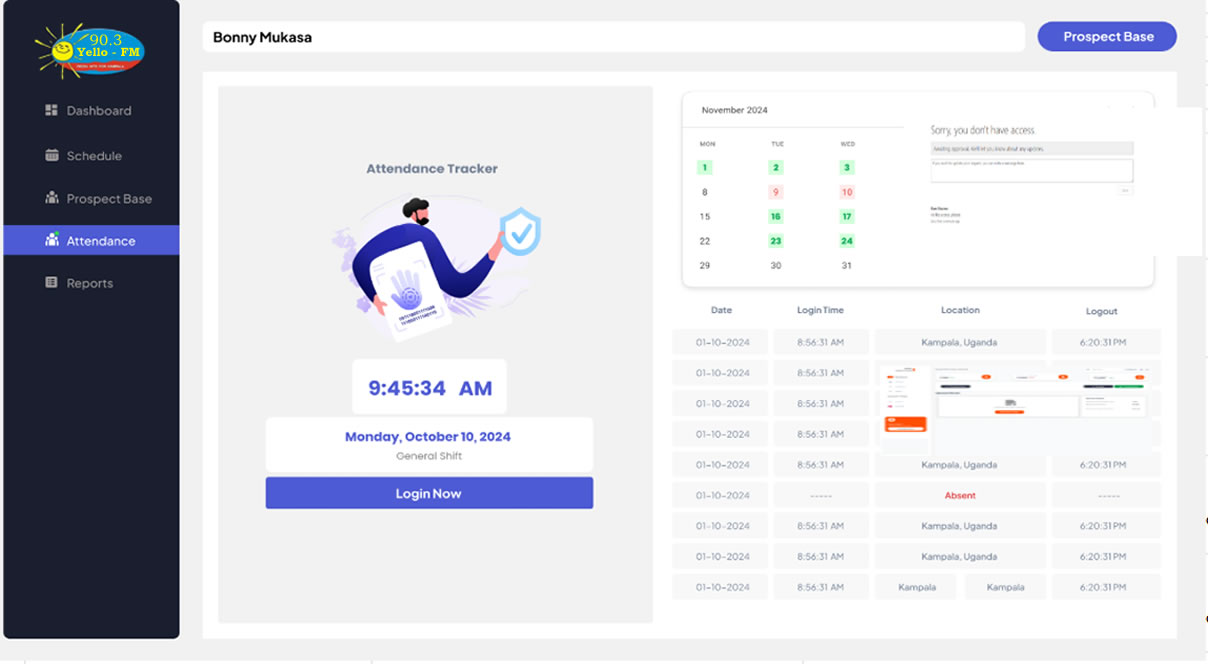Click the red Absent status cell
Screen dimensions: 1208x664
click(959, 496)
